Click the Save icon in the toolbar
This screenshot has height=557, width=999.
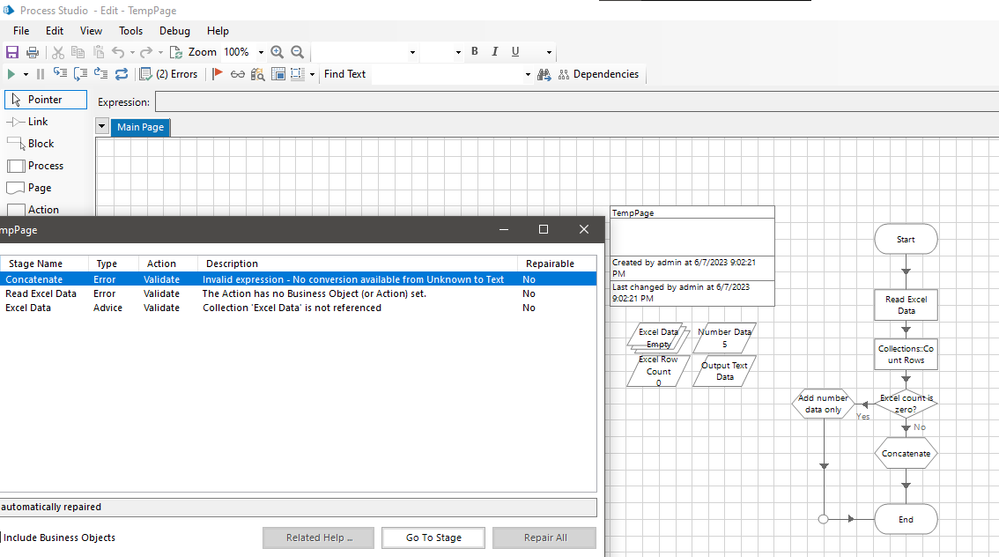(x=13, y=52)
